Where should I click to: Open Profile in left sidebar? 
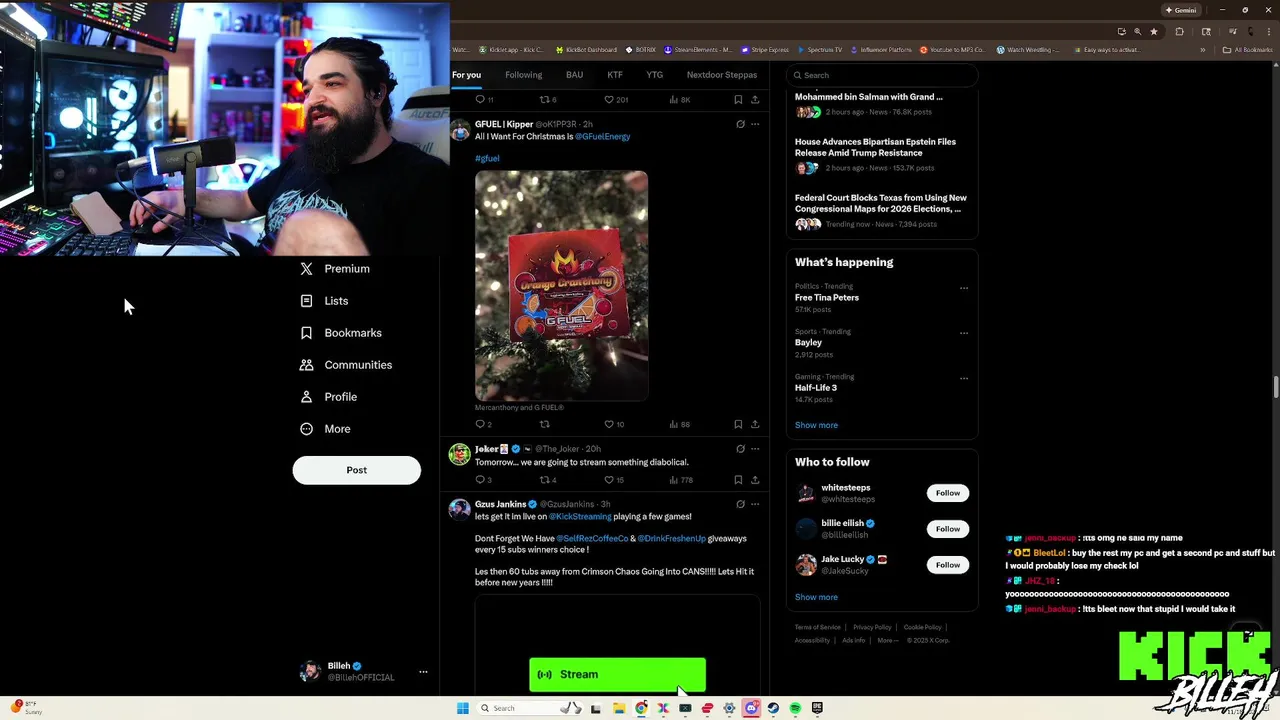[329, 397]
